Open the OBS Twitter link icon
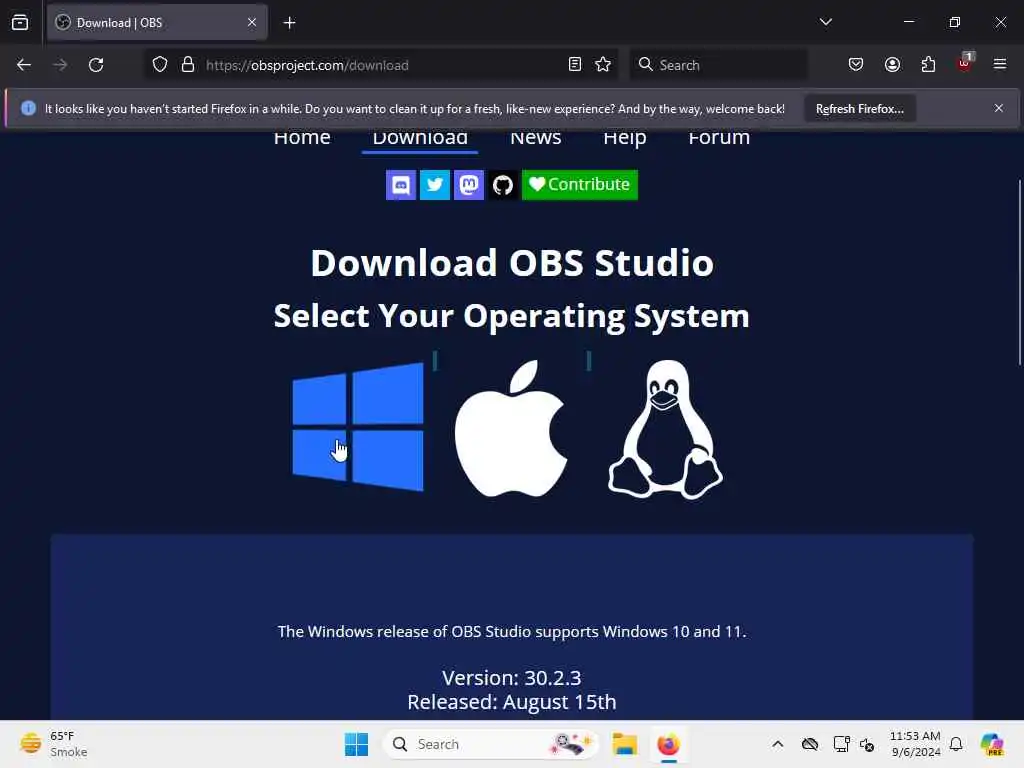The image size is (1024, 768). [x=435, y=185]
